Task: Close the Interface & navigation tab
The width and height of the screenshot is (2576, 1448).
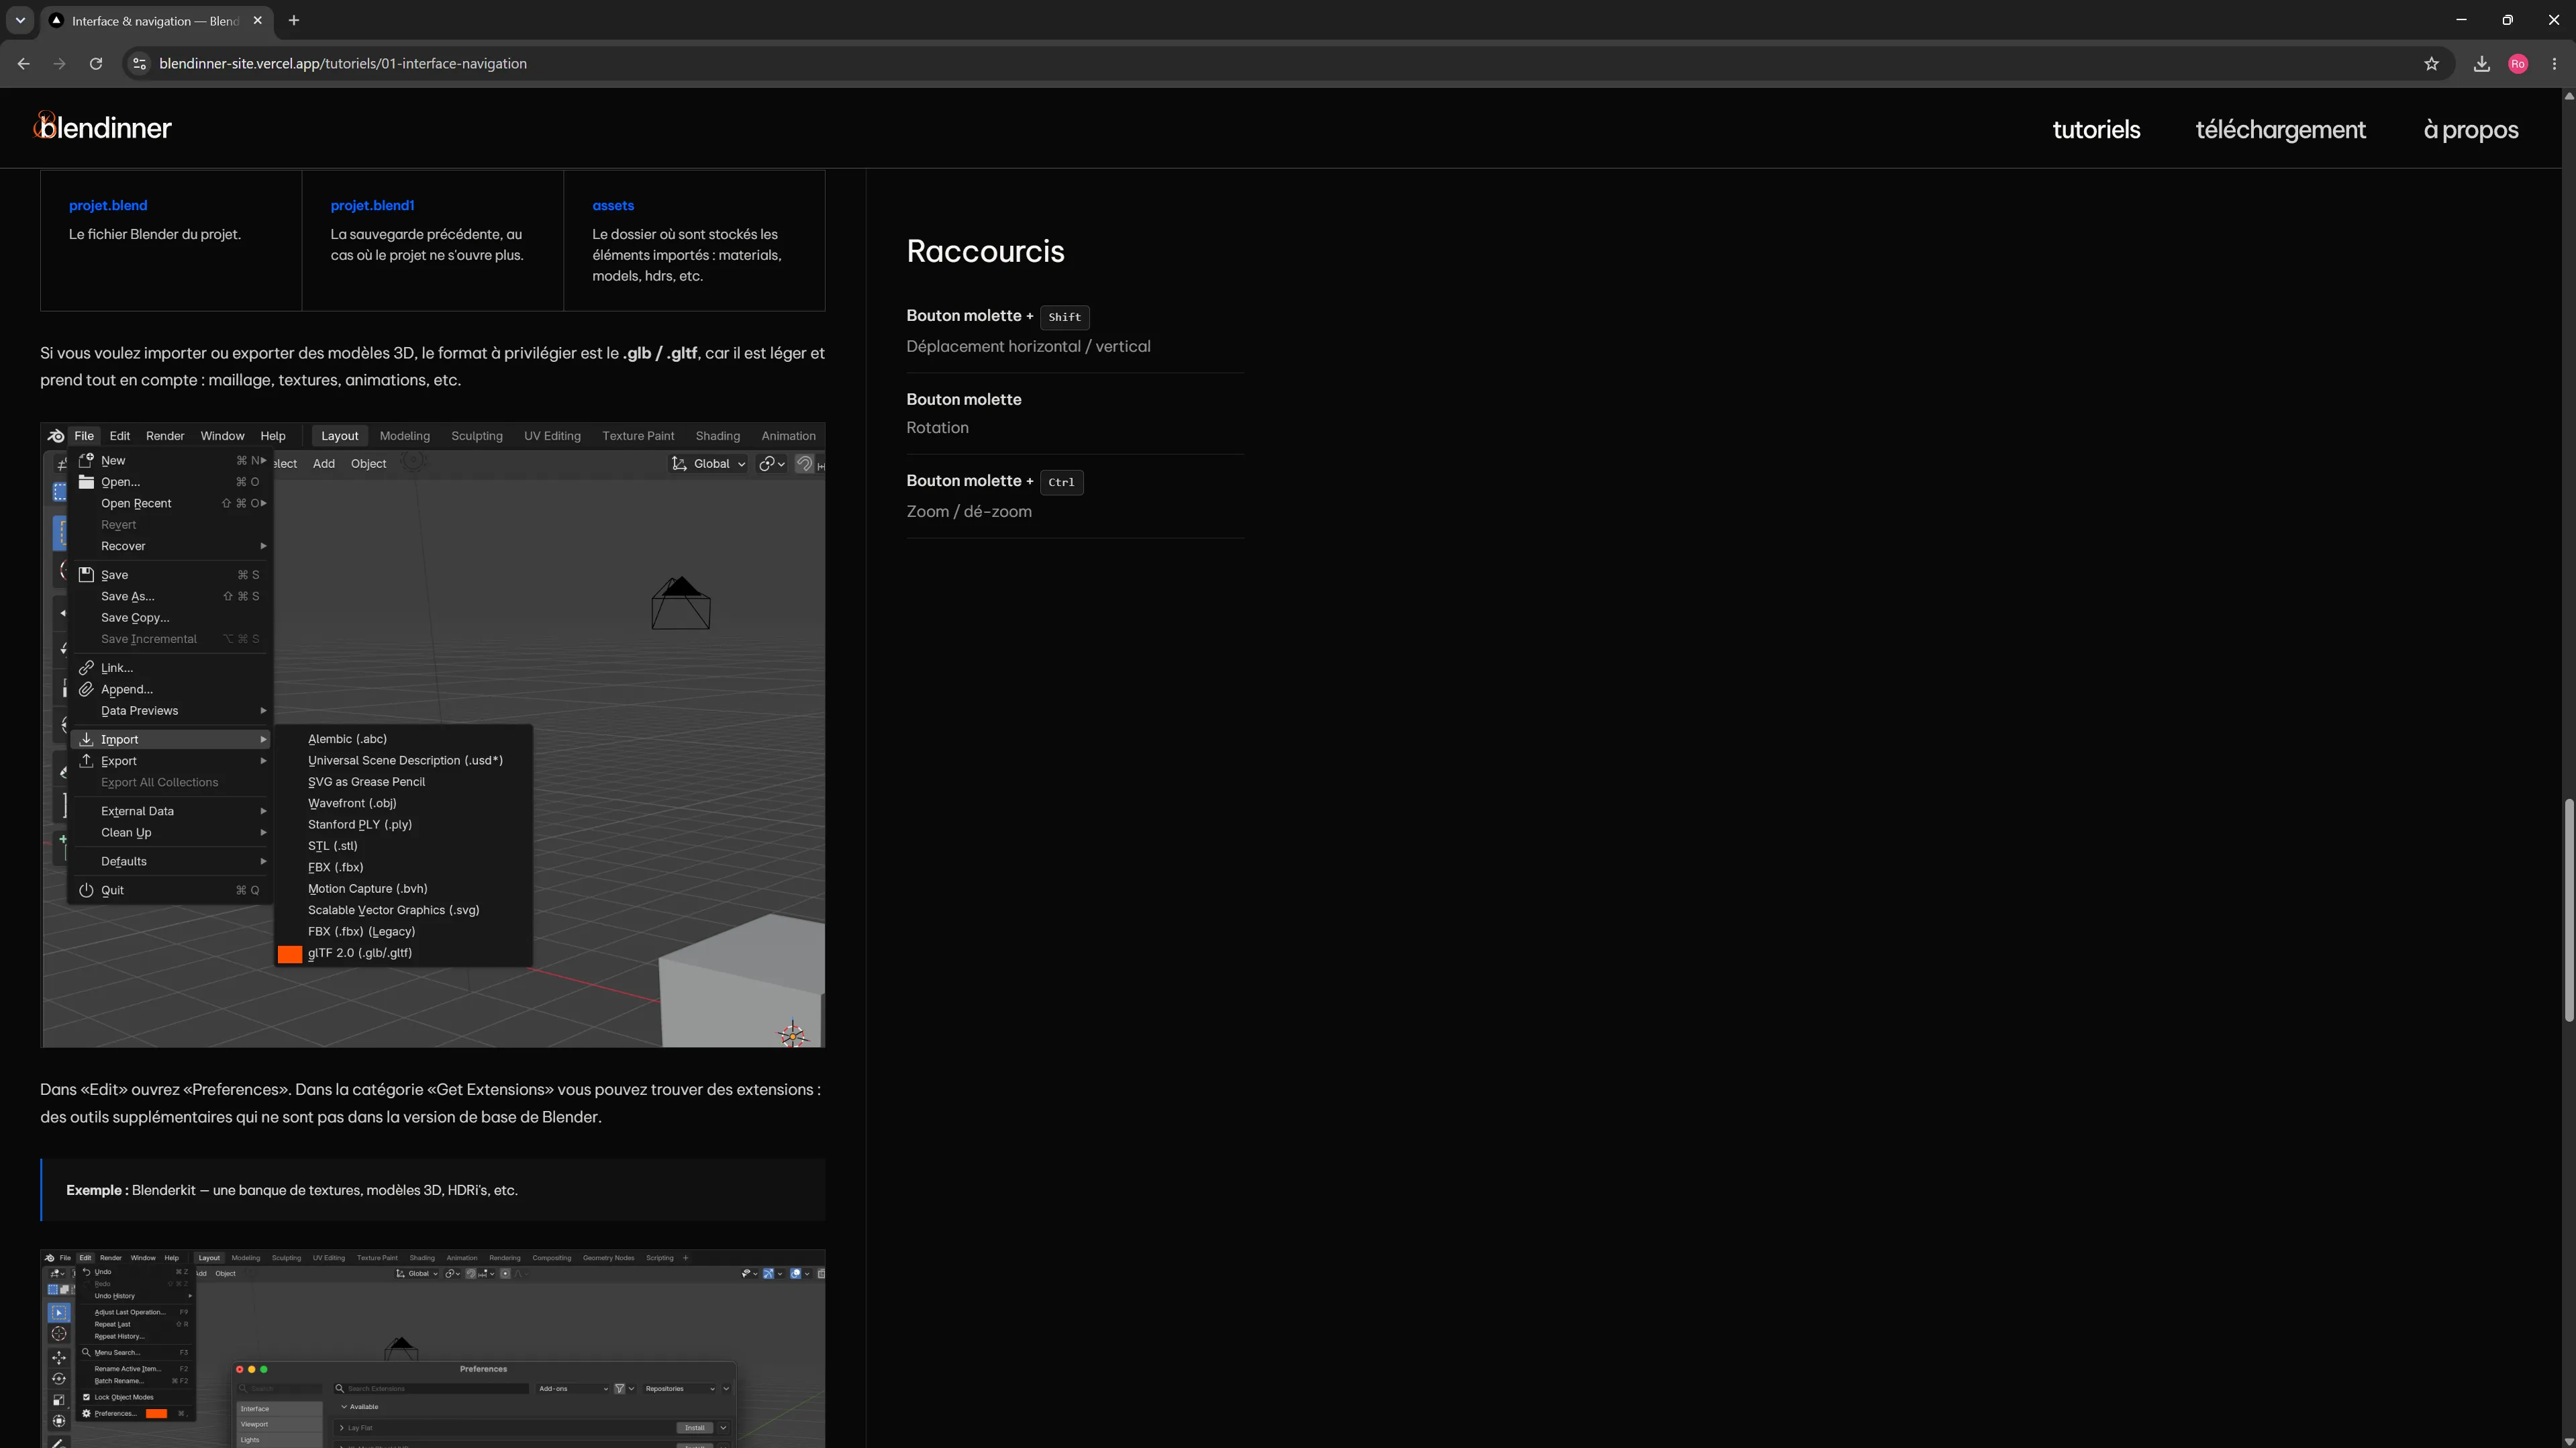Action: (x=257, y=20)
